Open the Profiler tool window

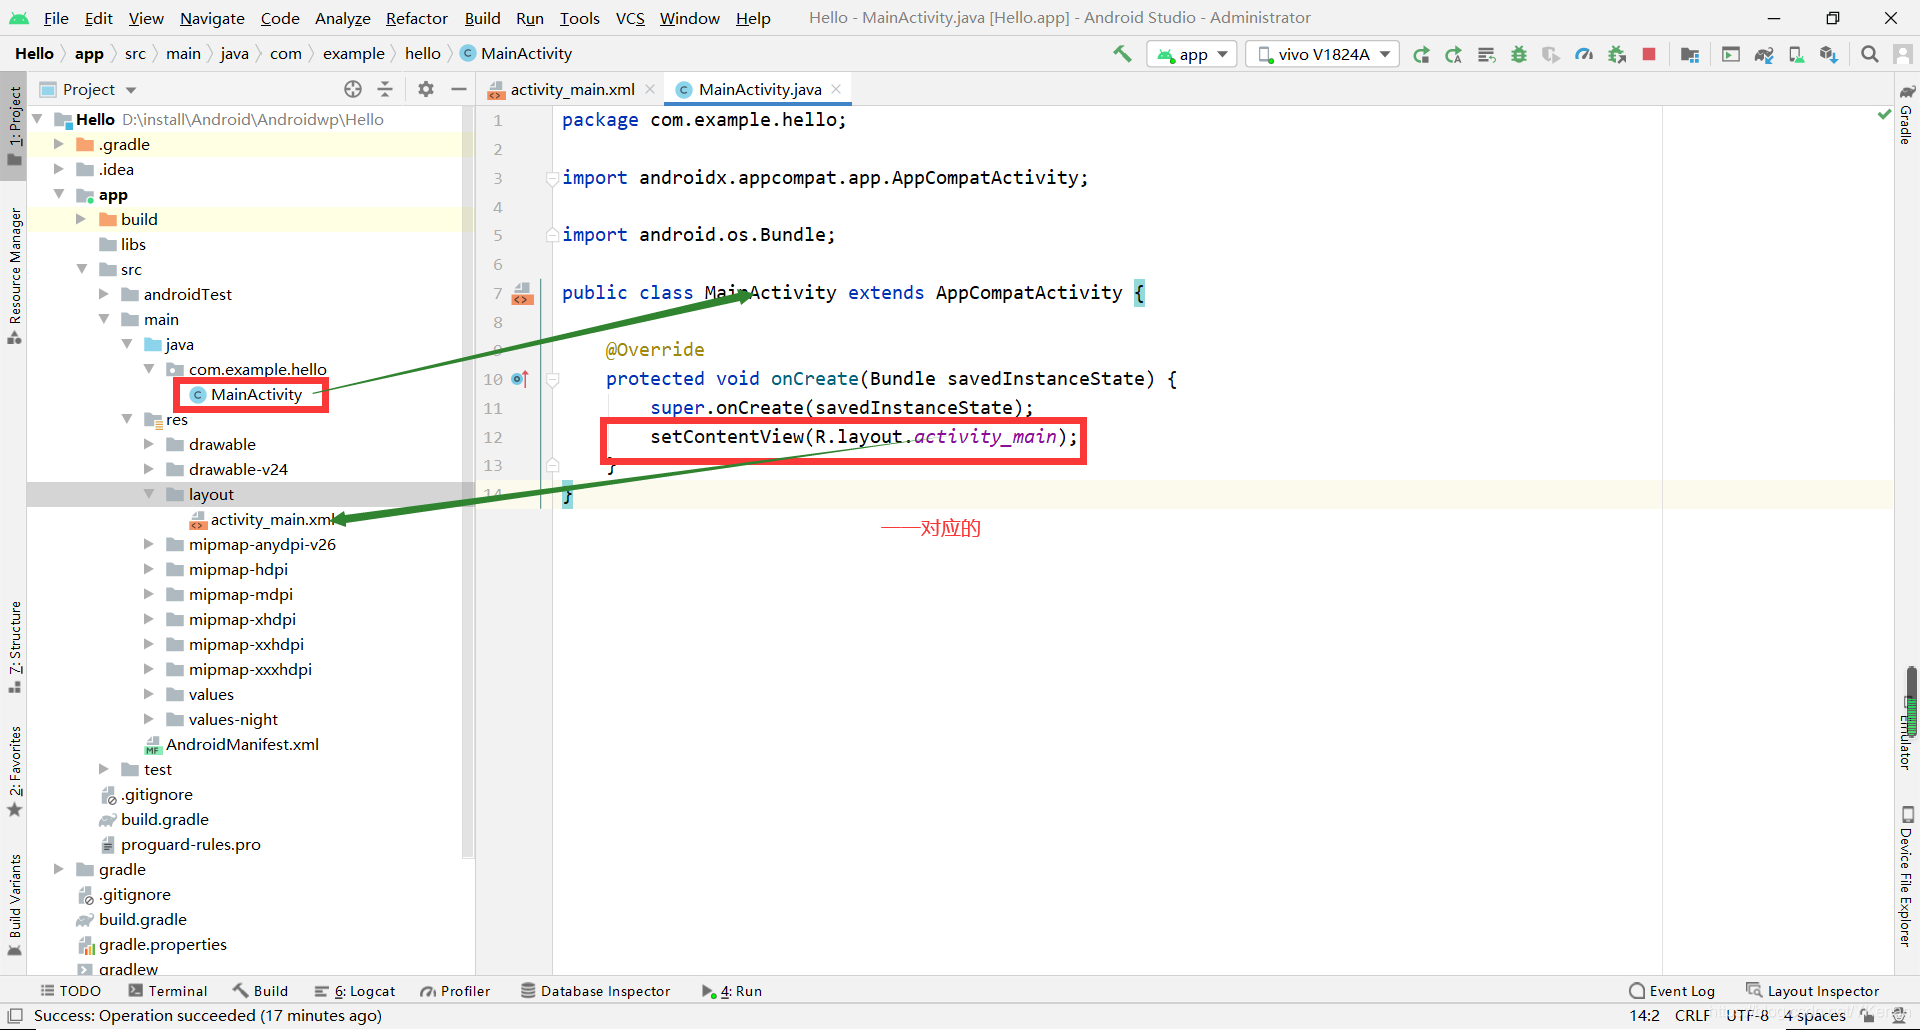point(455,991)
